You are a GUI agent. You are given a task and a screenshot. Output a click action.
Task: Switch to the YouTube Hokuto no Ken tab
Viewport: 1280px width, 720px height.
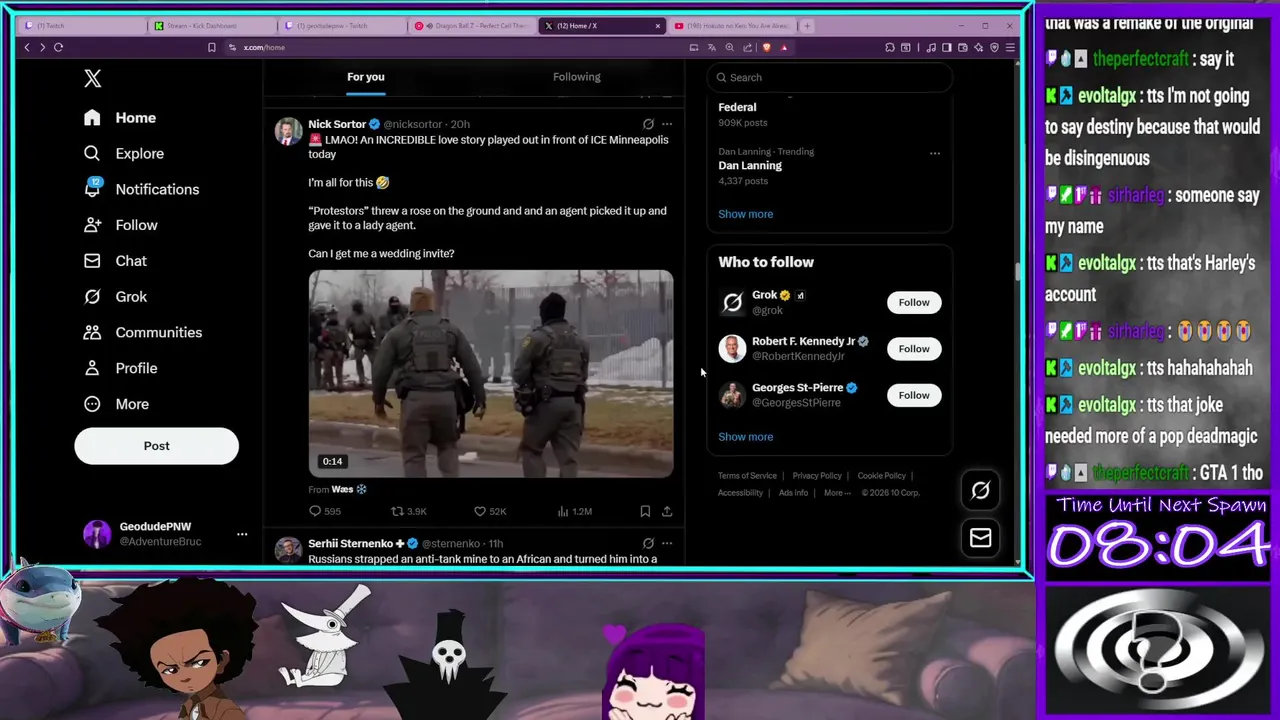(732, 26)
